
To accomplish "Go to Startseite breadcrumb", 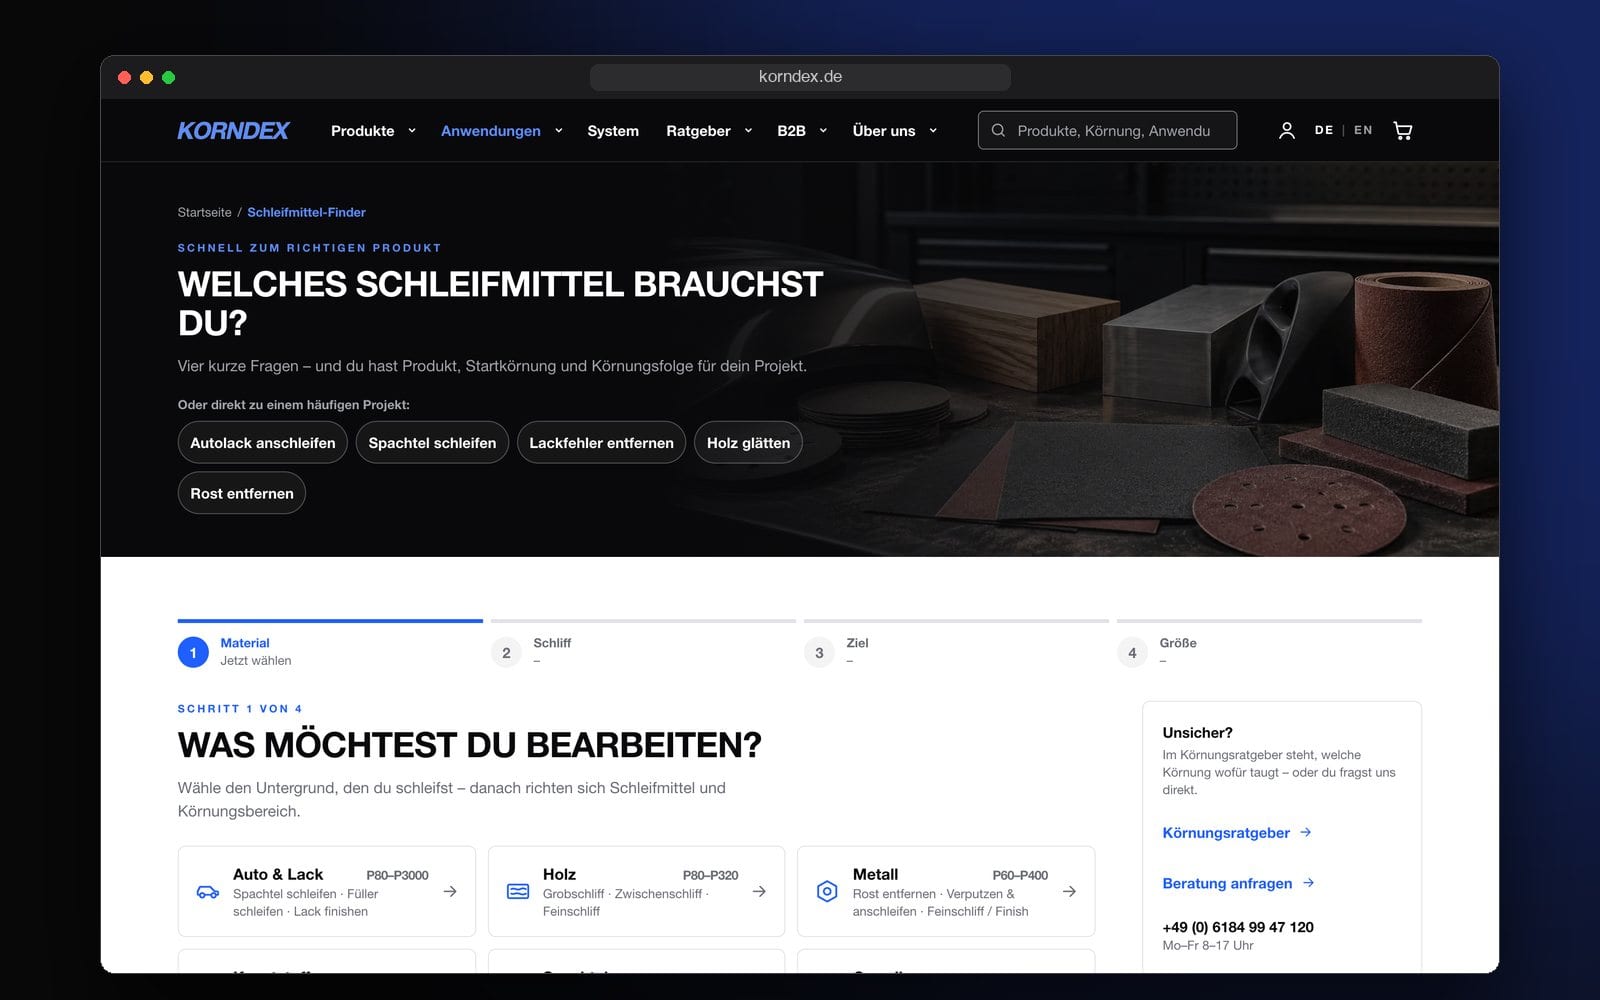I will [x=204, y=212].
